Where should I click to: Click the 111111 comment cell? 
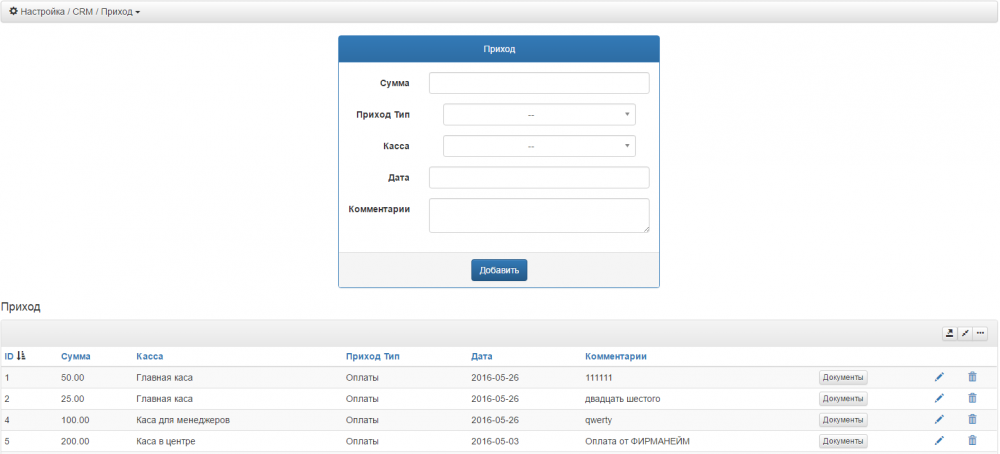tap(598, 377)
